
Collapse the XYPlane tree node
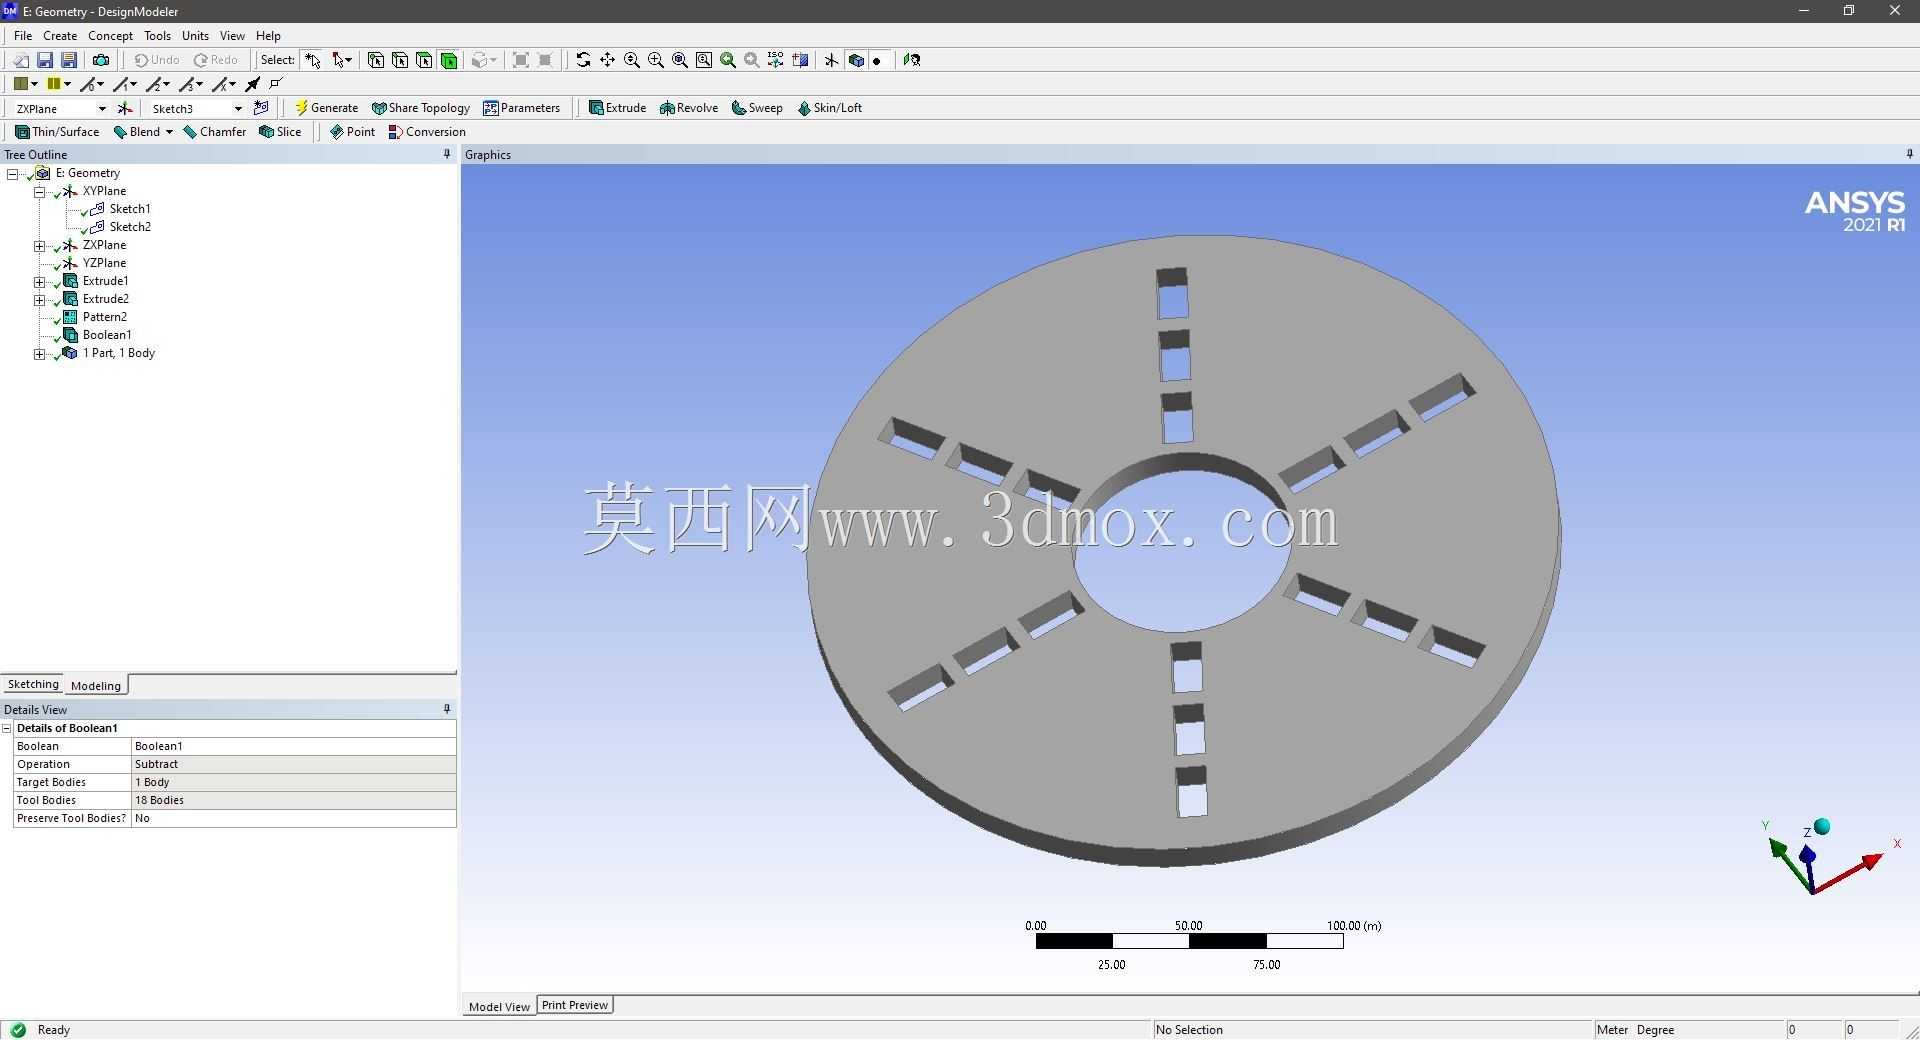(x=40, y=192)
